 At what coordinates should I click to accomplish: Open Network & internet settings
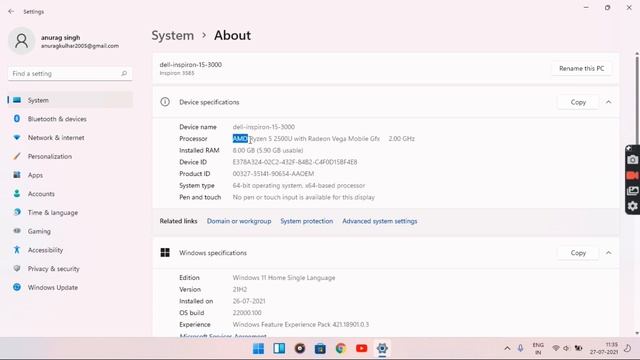pos(70,138)
